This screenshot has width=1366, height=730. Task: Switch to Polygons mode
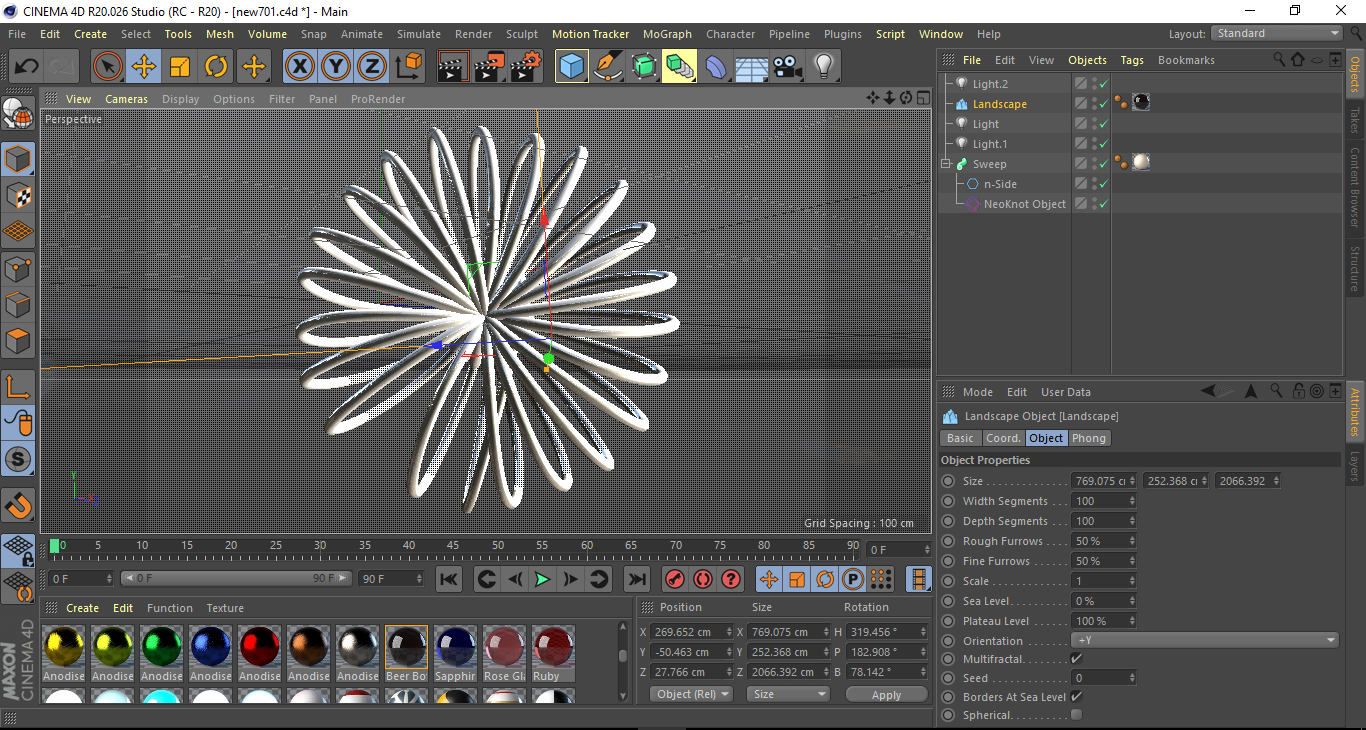click(x=18, y=341)
